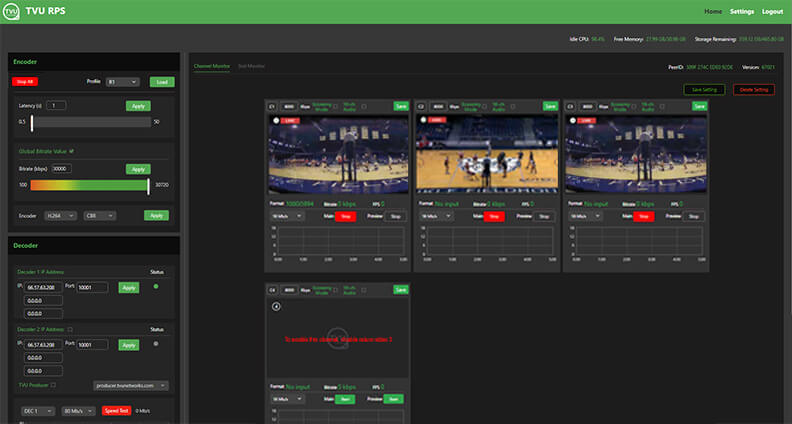Switch to the second monitor tab beside Channel Monitor
792x424 pixels.
[x=251, y=66]
